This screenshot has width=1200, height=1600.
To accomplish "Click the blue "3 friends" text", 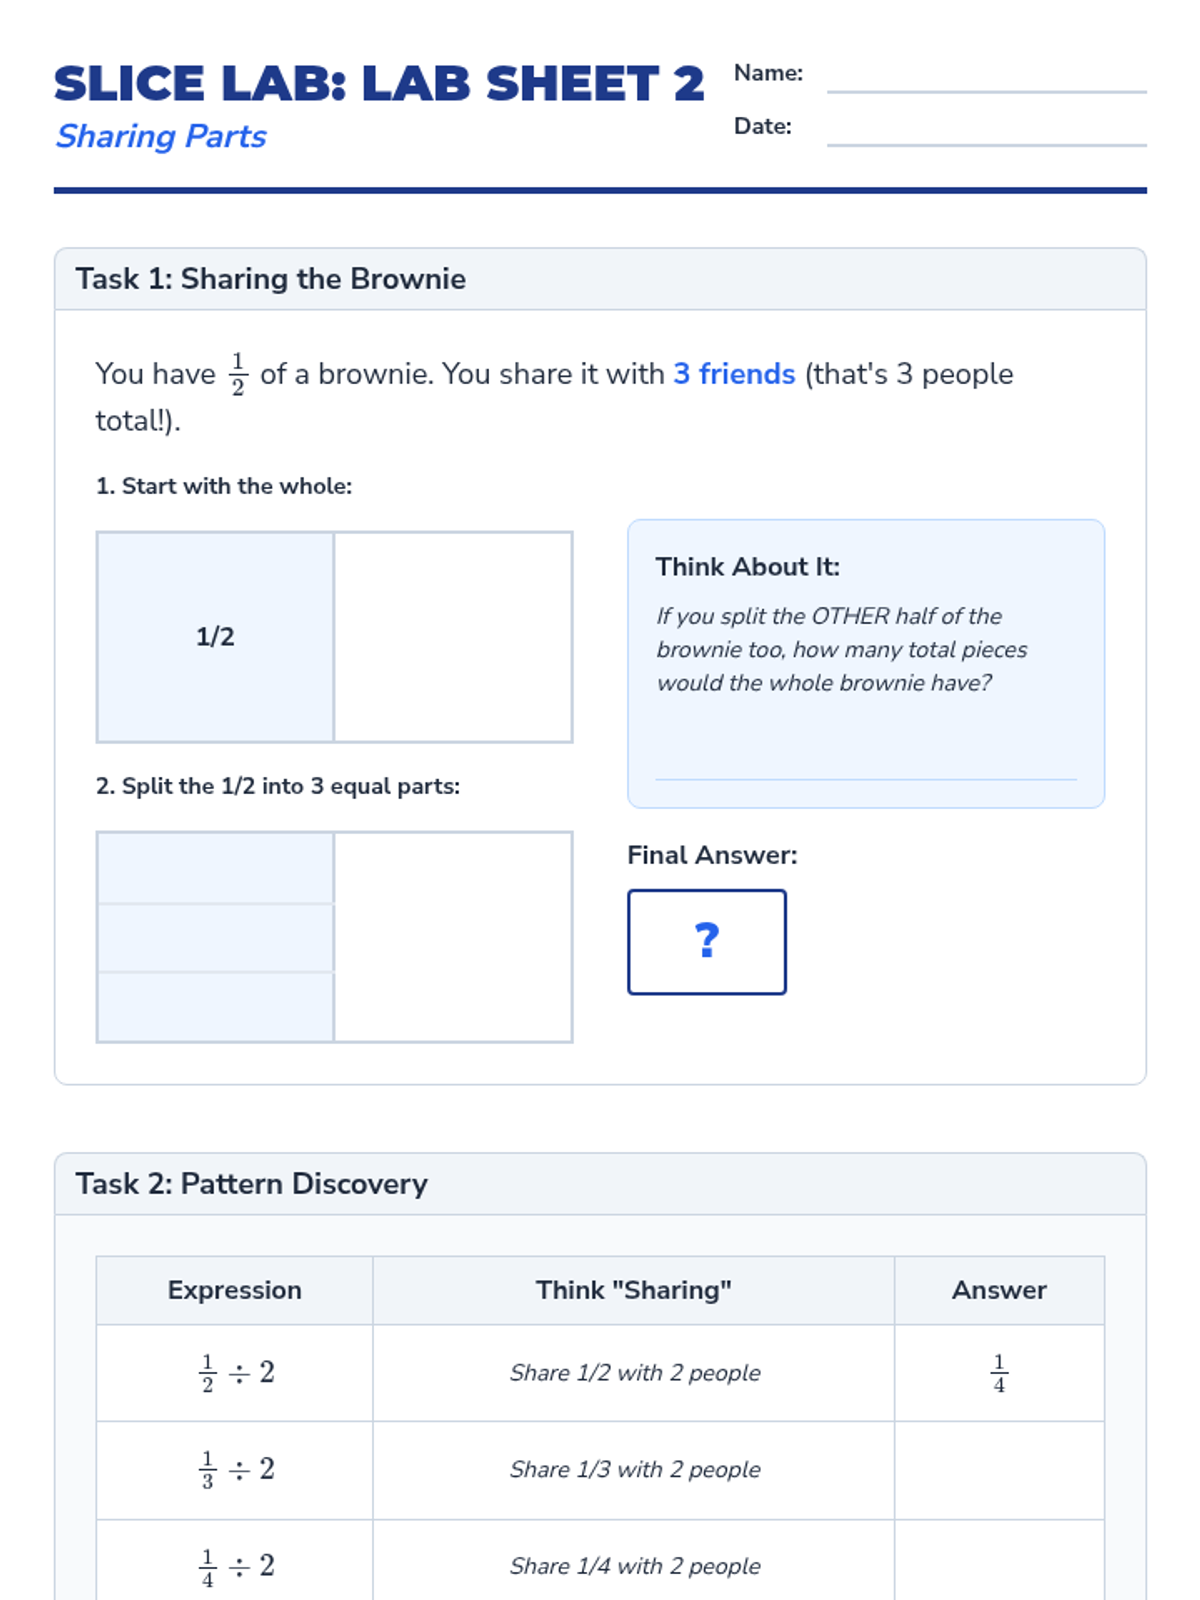I will coord(734,374).
